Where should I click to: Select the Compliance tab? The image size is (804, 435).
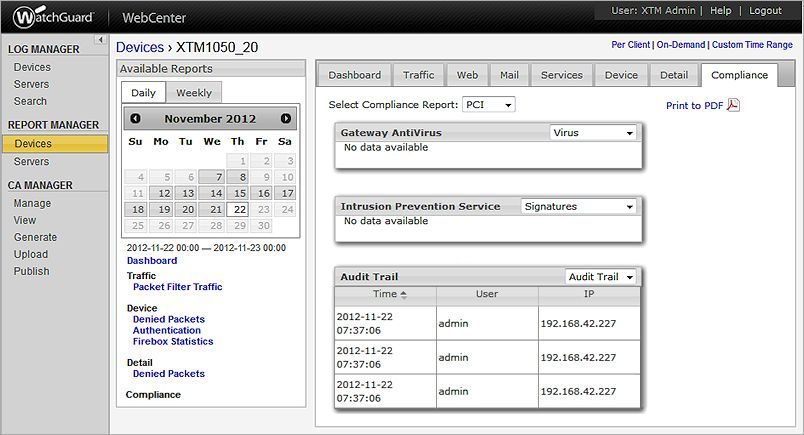[x=739, y=75]
